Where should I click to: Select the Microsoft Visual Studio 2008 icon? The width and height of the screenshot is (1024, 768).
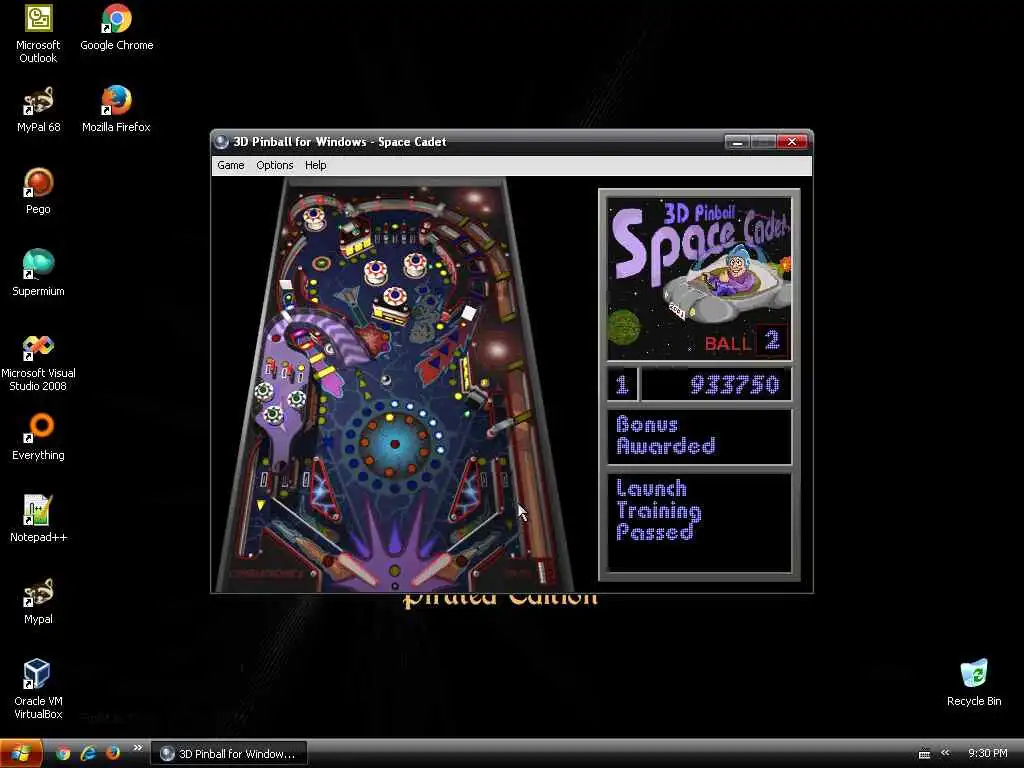38,363
